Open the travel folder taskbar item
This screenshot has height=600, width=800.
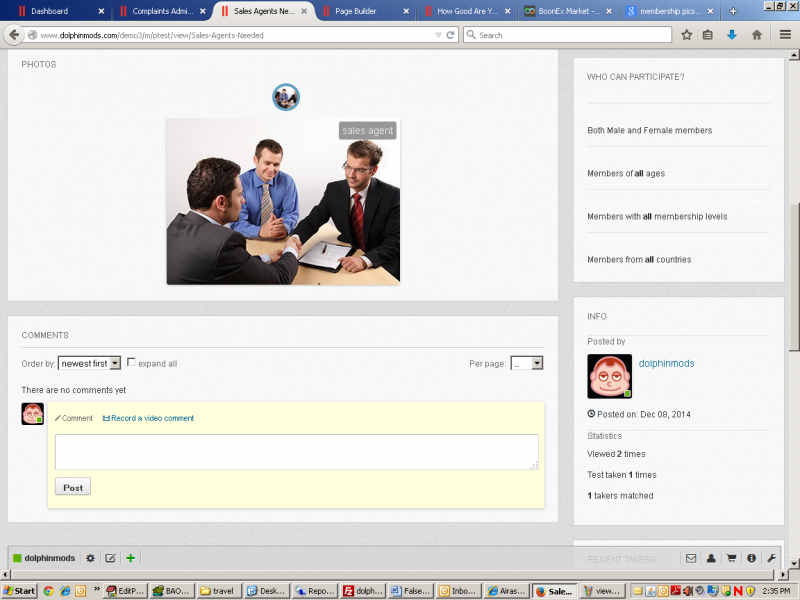tap(218, 591)
